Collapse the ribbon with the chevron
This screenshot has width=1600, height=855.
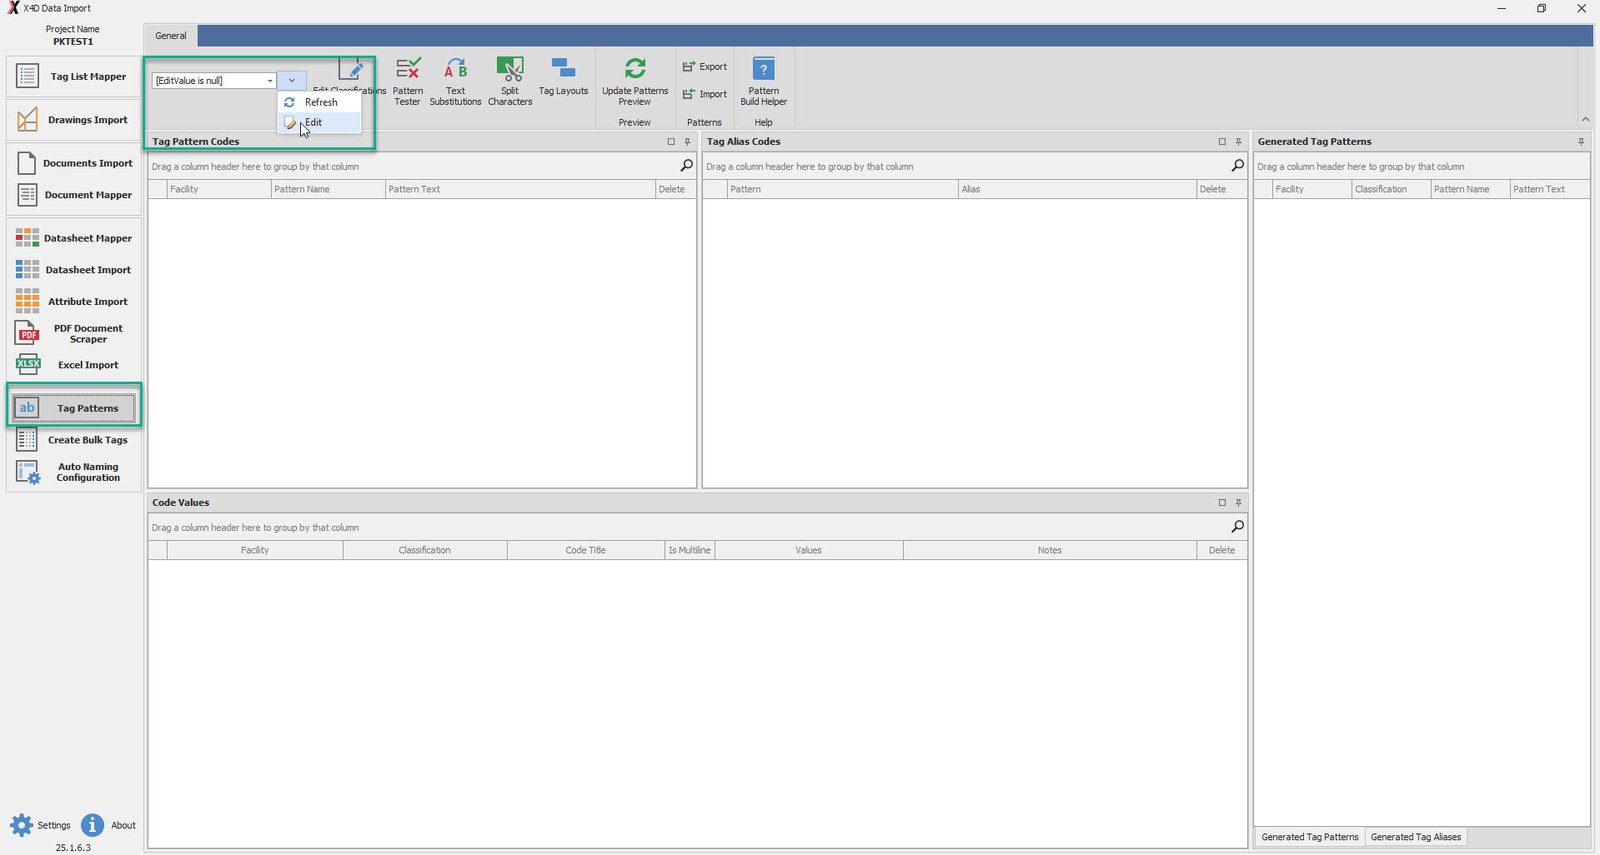pyautogui.click(x=1585, y=120)
